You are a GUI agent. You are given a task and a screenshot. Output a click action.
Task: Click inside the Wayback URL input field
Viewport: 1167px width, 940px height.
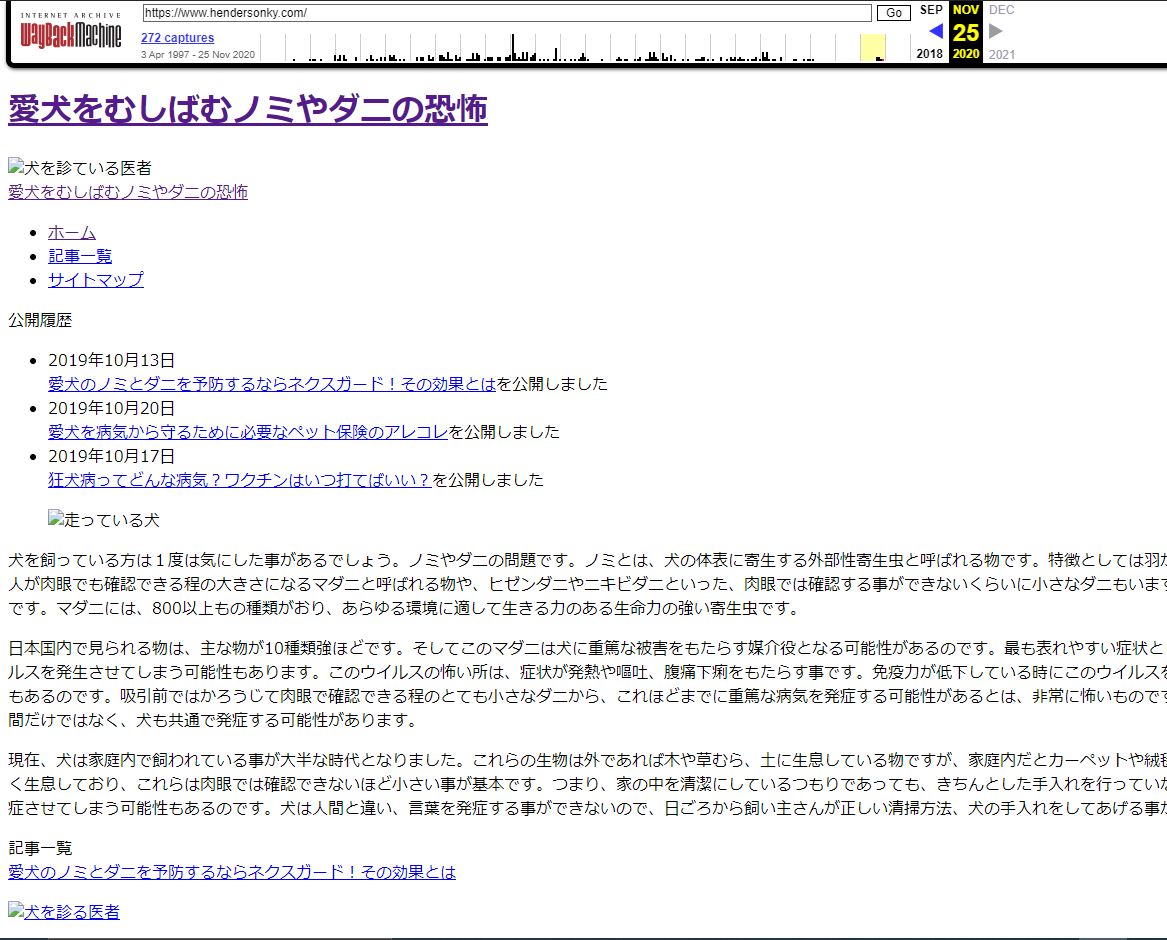coord(506,13)
